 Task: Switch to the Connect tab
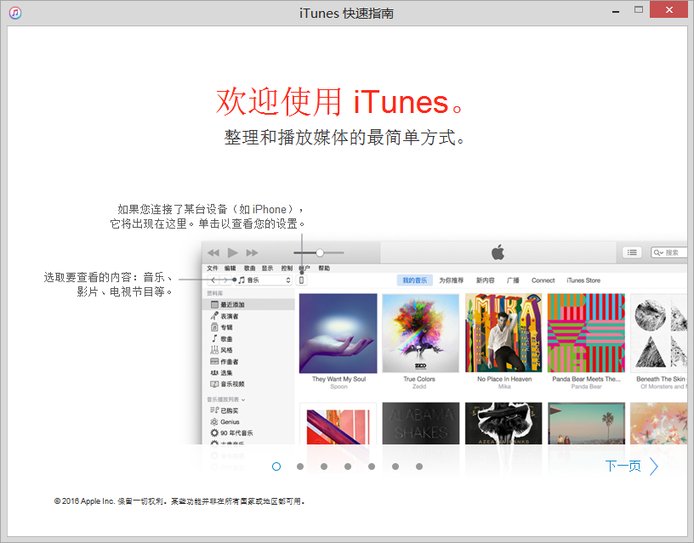coord(543,280)
